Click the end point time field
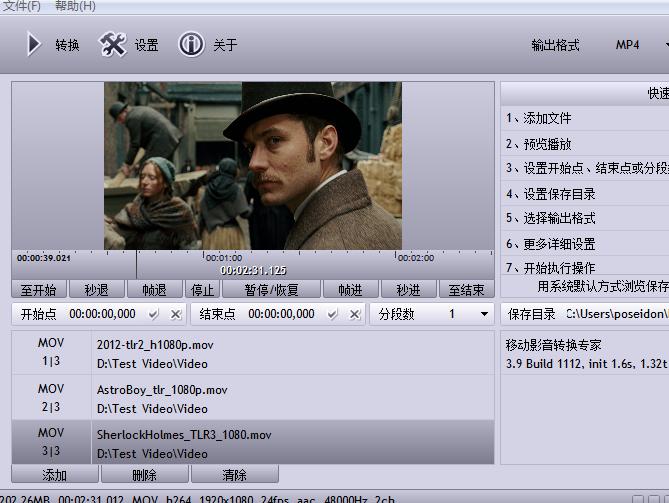 pos(281,314)
